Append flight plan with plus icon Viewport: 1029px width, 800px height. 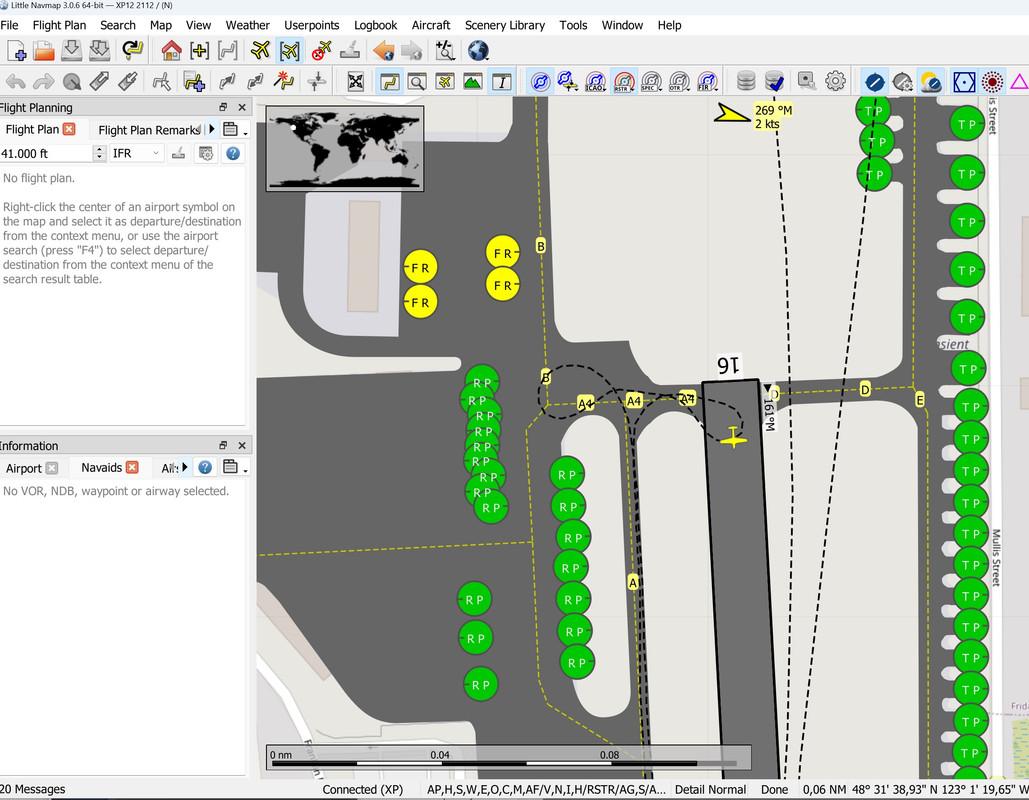pyautogui.click(x=194, y=81)
